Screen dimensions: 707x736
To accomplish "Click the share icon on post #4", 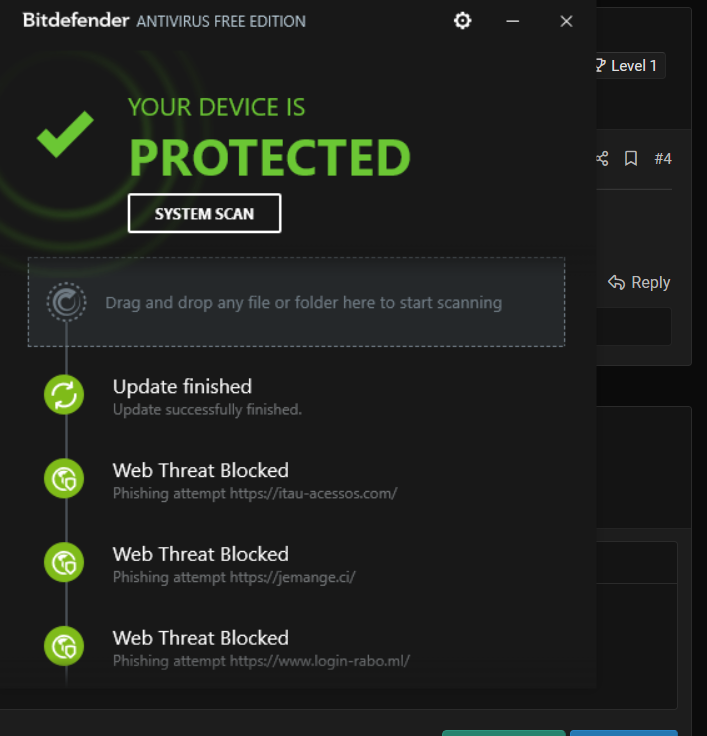I will point(602,159).
